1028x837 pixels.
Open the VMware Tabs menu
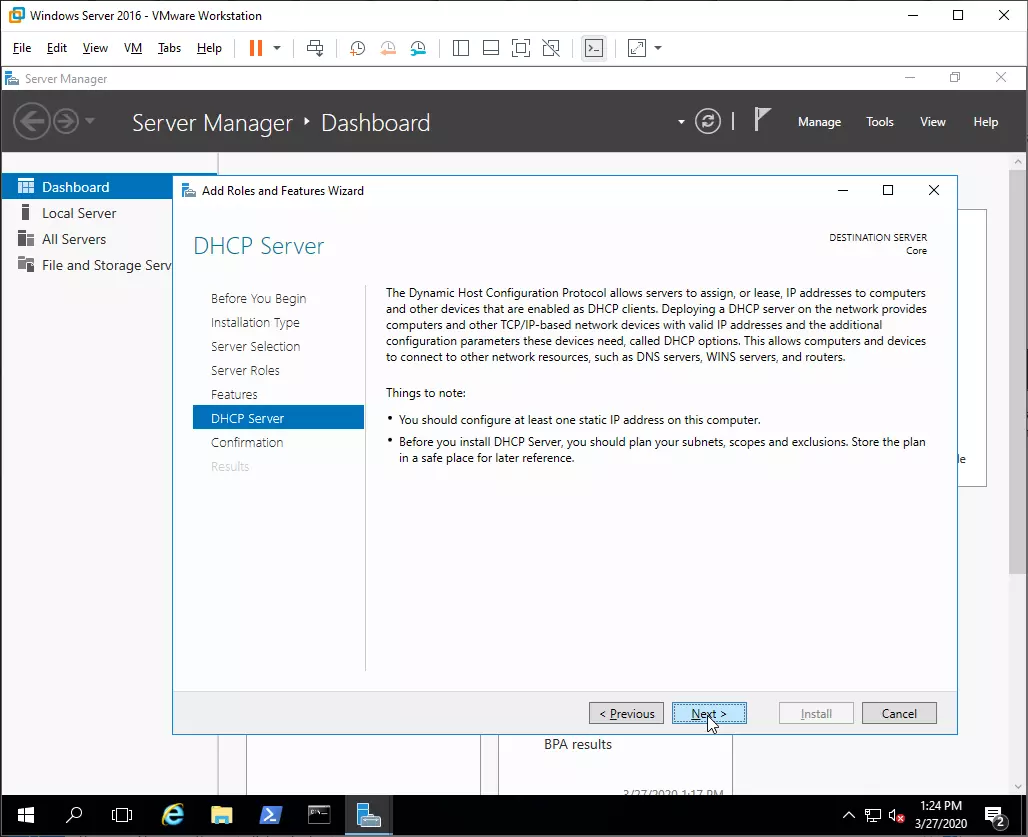point(169,48)
